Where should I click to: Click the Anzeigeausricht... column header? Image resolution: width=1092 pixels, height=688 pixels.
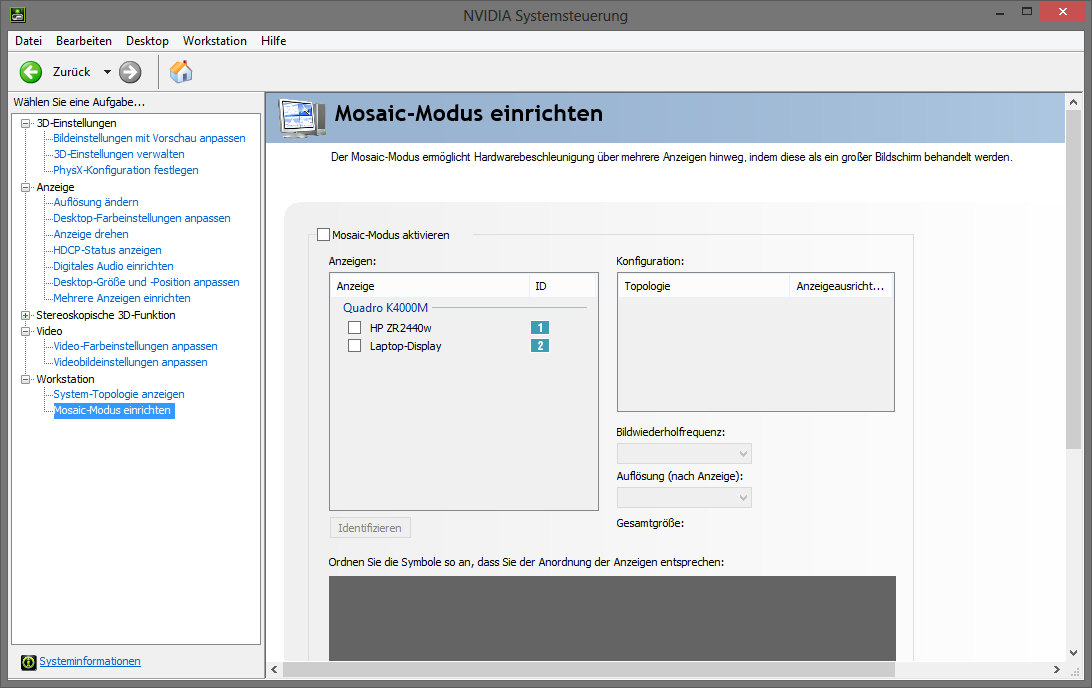(841, 286)
